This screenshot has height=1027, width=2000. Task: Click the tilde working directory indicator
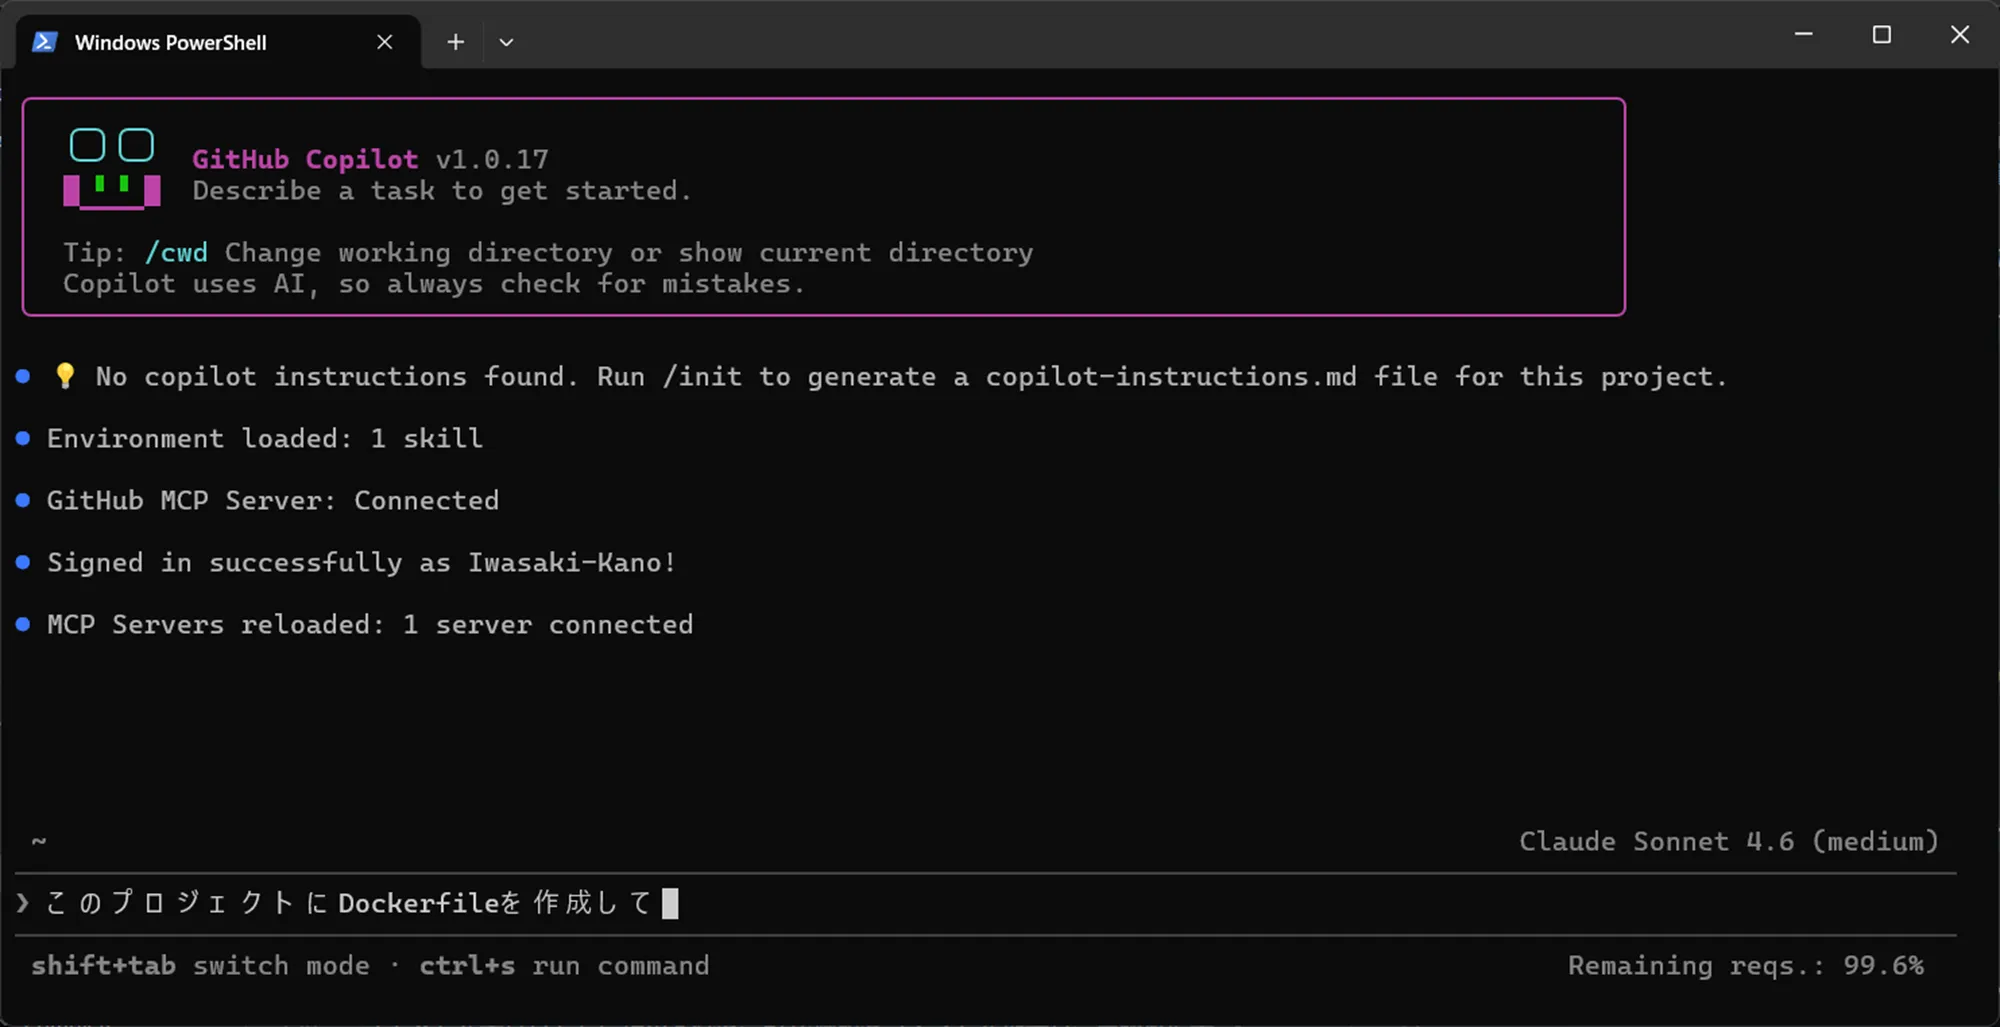point(39,841)
